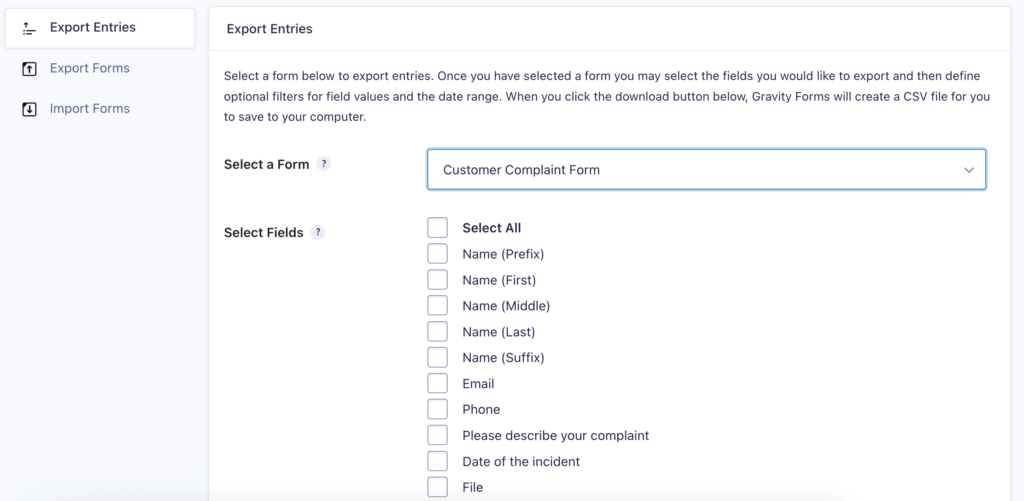1024x501 pixels.
Task: Check the Select All checkbox
Action: coord(437,228)
